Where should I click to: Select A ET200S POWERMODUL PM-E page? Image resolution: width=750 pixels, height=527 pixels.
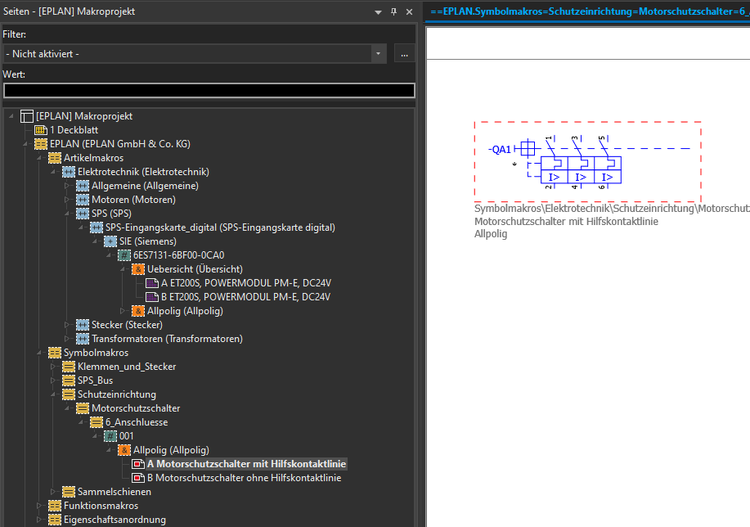(245, 283)
